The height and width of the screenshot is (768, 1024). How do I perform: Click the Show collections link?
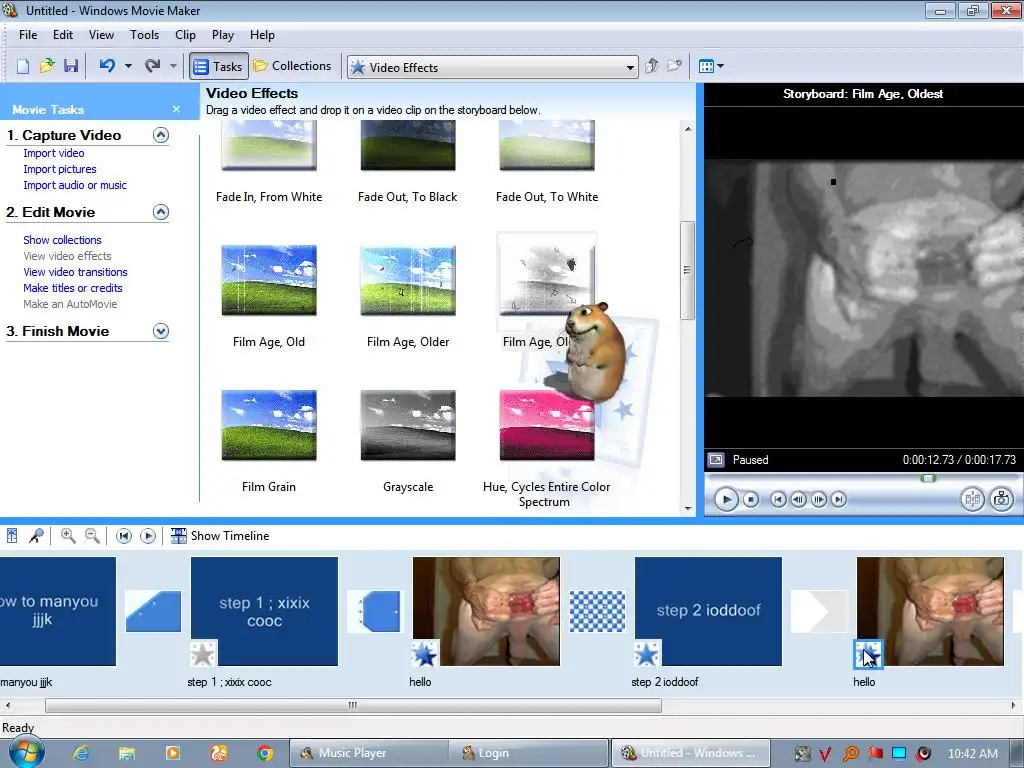tap(62, 240)
